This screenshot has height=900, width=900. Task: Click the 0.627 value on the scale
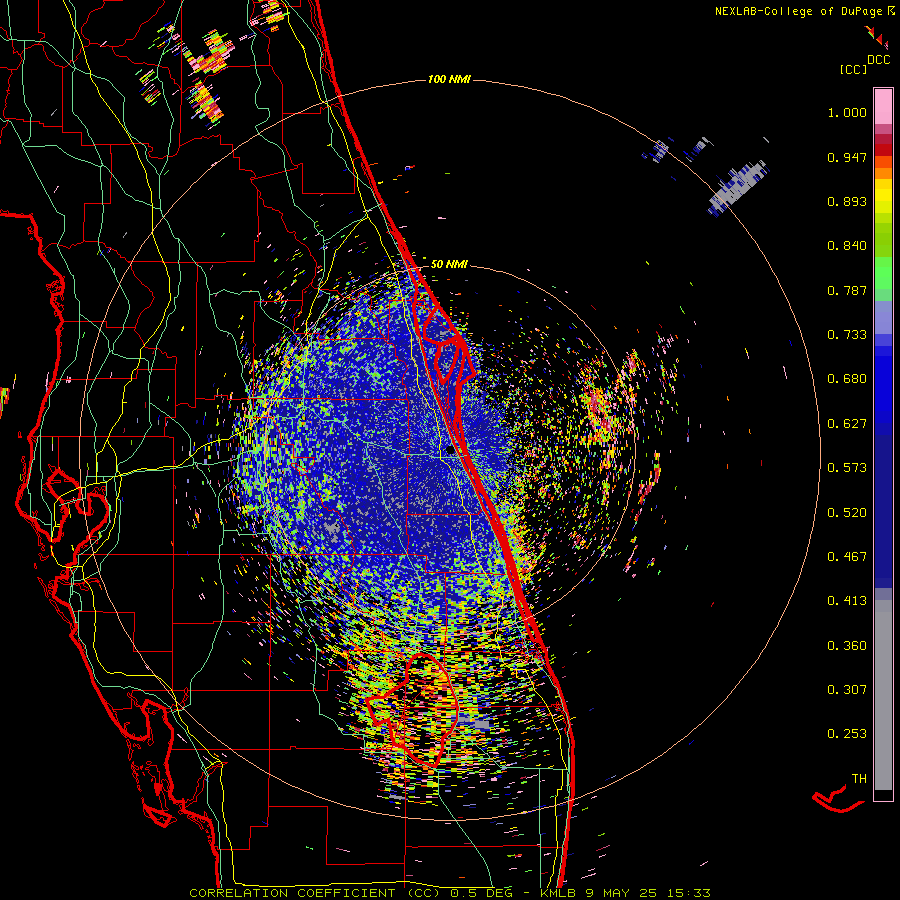point(847,424)
